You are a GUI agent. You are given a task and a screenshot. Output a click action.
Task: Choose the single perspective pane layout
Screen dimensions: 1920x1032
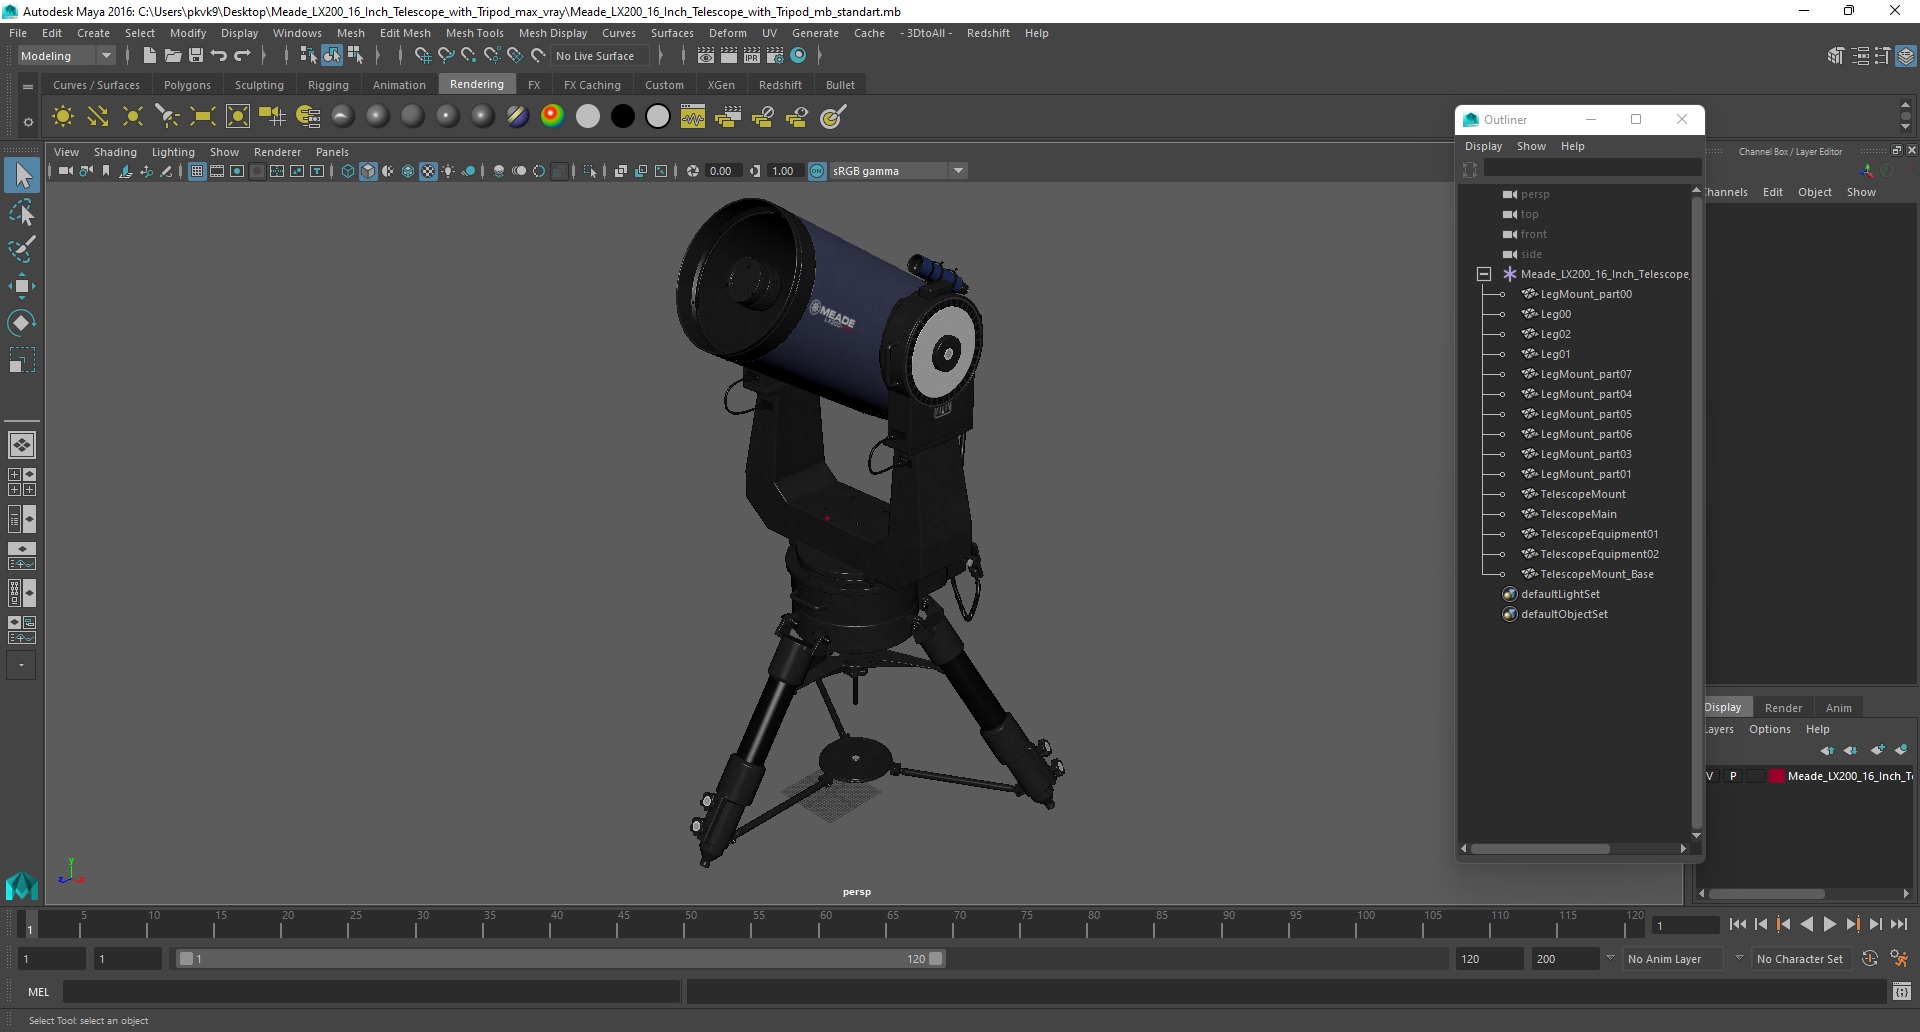tap(22, 445)
